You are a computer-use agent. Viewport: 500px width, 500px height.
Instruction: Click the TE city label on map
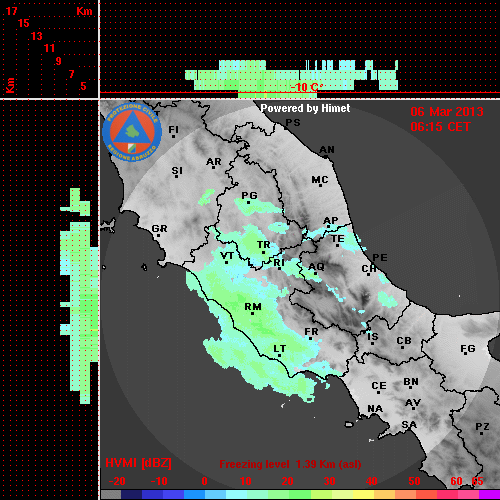pyautogui.click(x=338, y=239)
